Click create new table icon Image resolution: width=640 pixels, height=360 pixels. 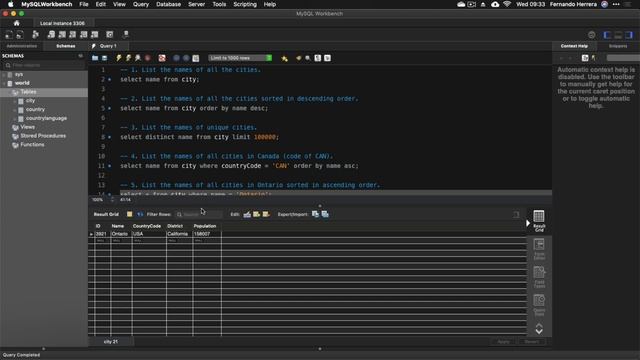pyautogui.click(x=62, y=35)
